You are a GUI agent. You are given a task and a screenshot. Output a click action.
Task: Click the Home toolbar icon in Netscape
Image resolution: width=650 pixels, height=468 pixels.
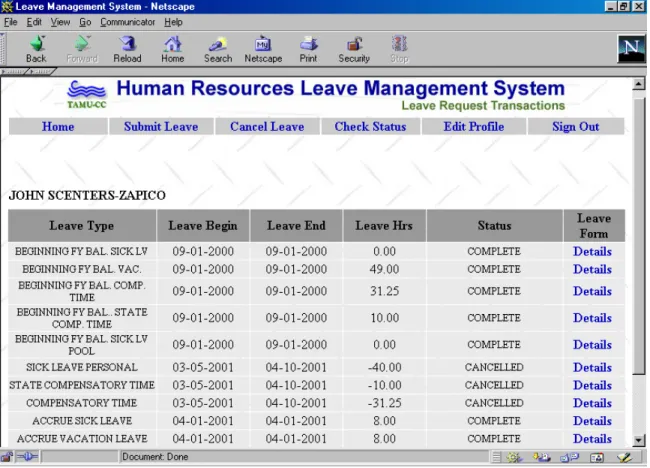click(x=172, y=49)
